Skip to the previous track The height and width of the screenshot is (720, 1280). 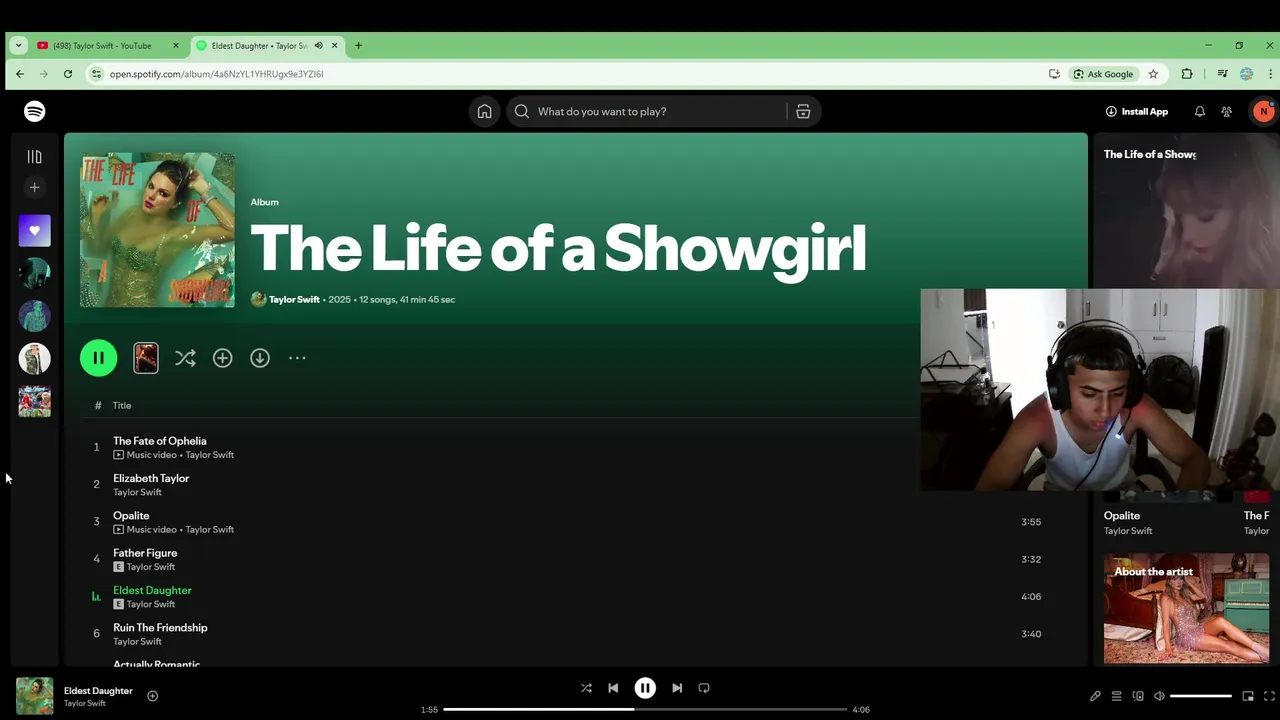tap(613, 688)
